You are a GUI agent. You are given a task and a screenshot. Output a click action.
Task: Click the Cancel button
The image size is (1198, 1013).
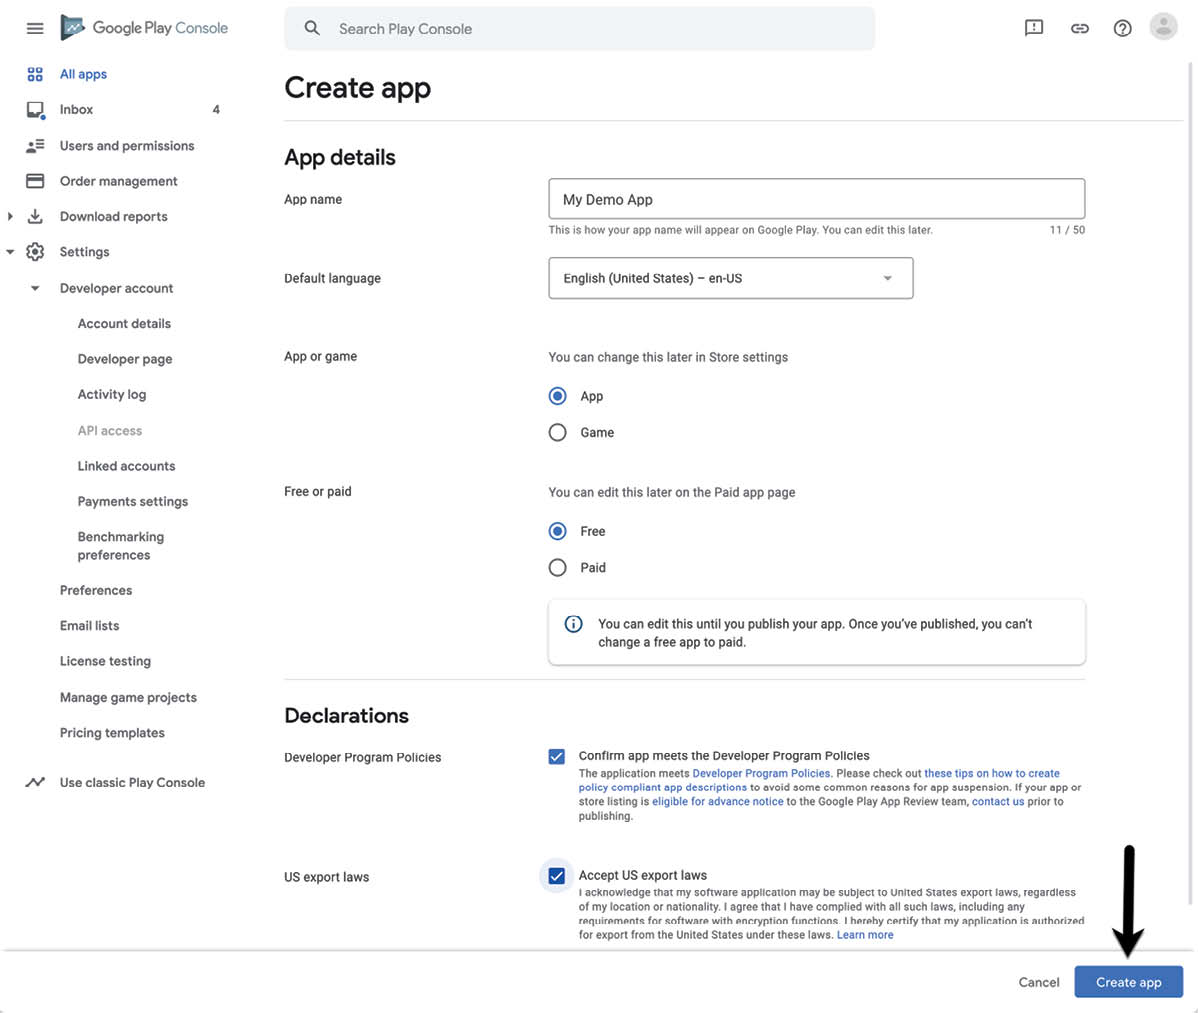tap(1038, 982)
